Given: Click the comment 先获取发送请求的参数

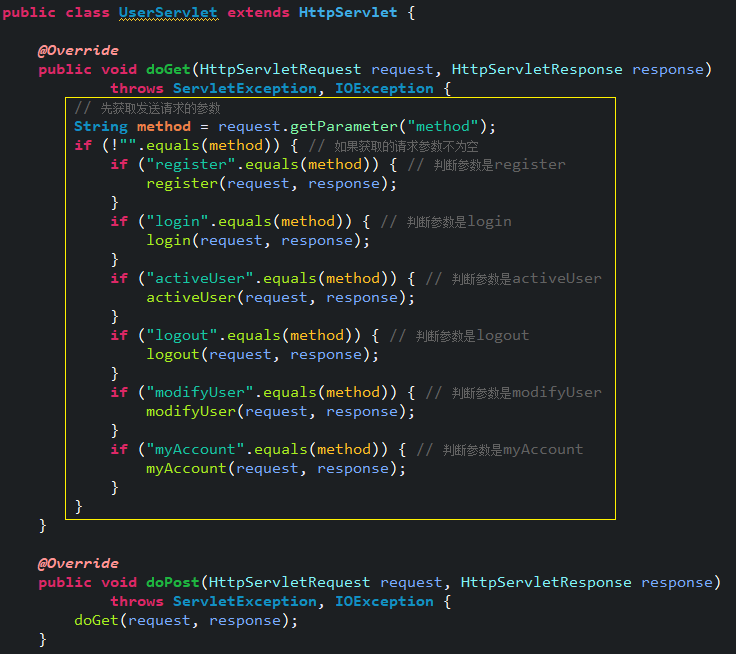Looking at the screenshot, I should [147, 108].
